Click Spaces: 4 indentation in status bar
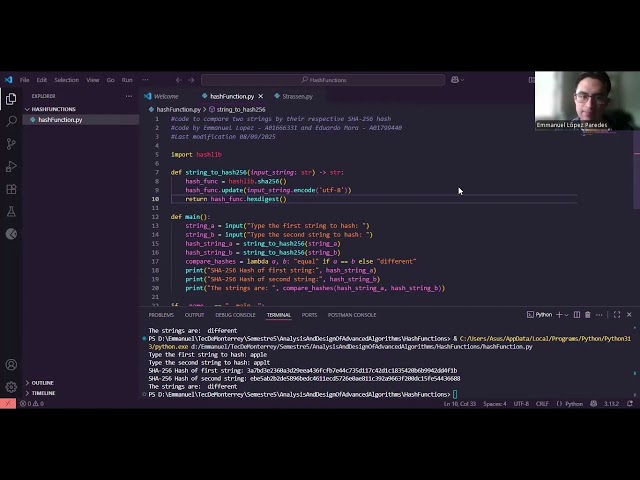This screenshot has width=640, height=480. click(495, 404)
